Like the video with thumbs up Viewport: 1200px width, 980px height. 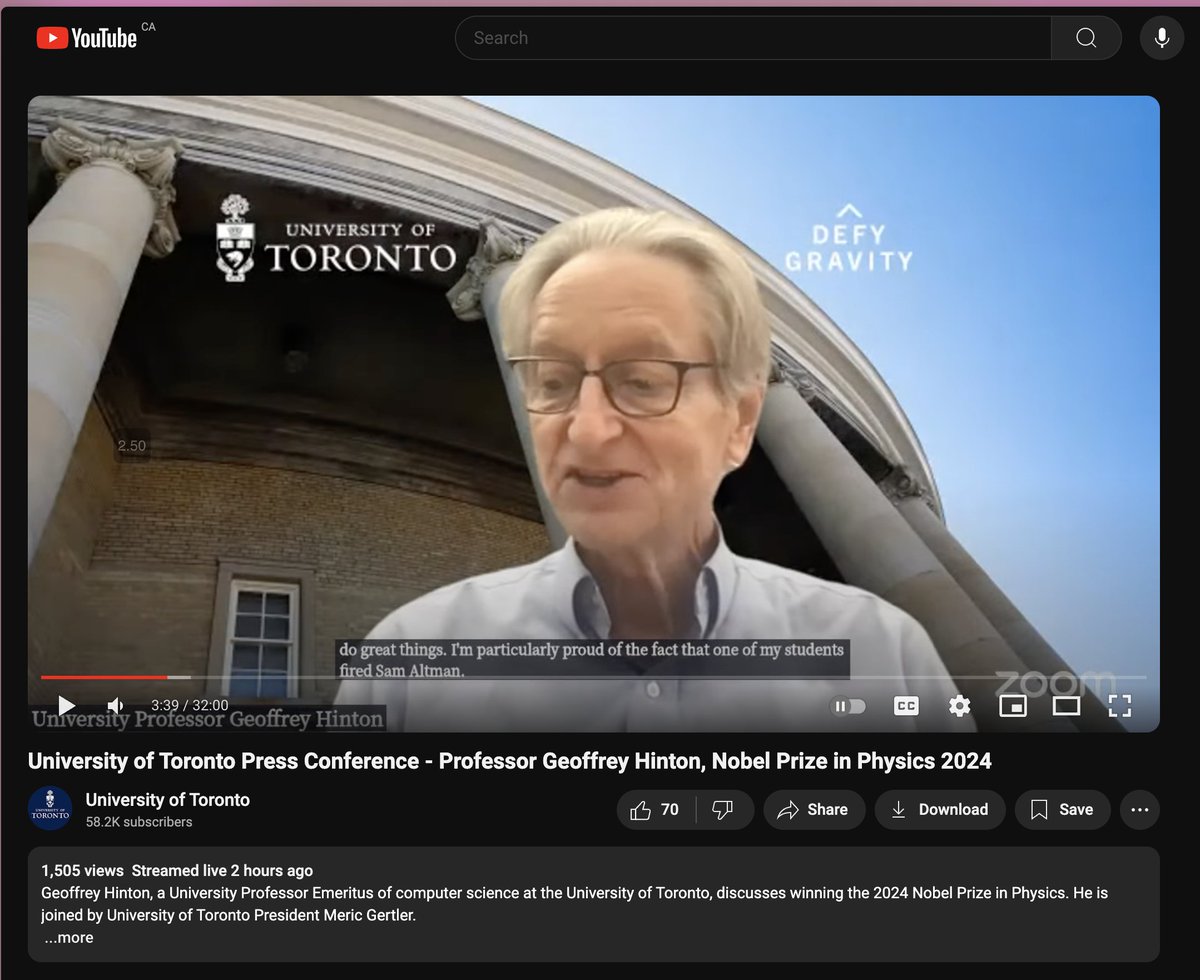(x=654, y=810)
